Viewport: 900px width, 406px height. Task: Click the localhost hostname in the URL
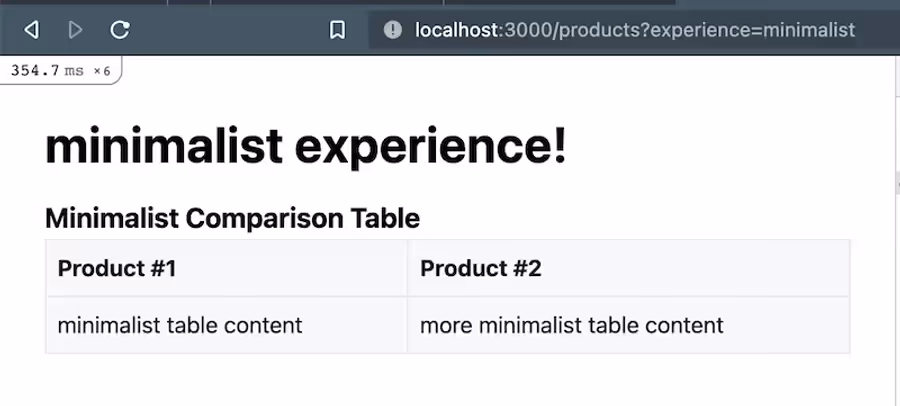pos(457,30)
